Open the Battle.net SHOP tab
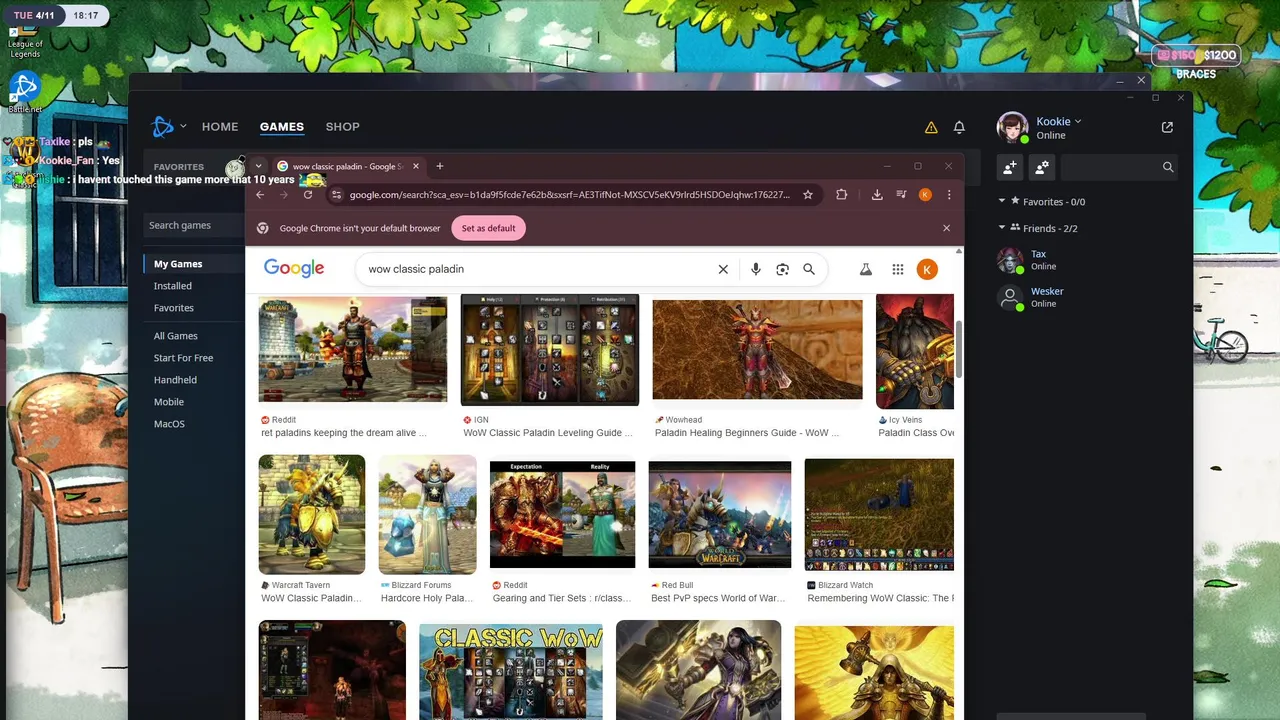The height and width of the screenshot is (720, 1280). point(342,127)
